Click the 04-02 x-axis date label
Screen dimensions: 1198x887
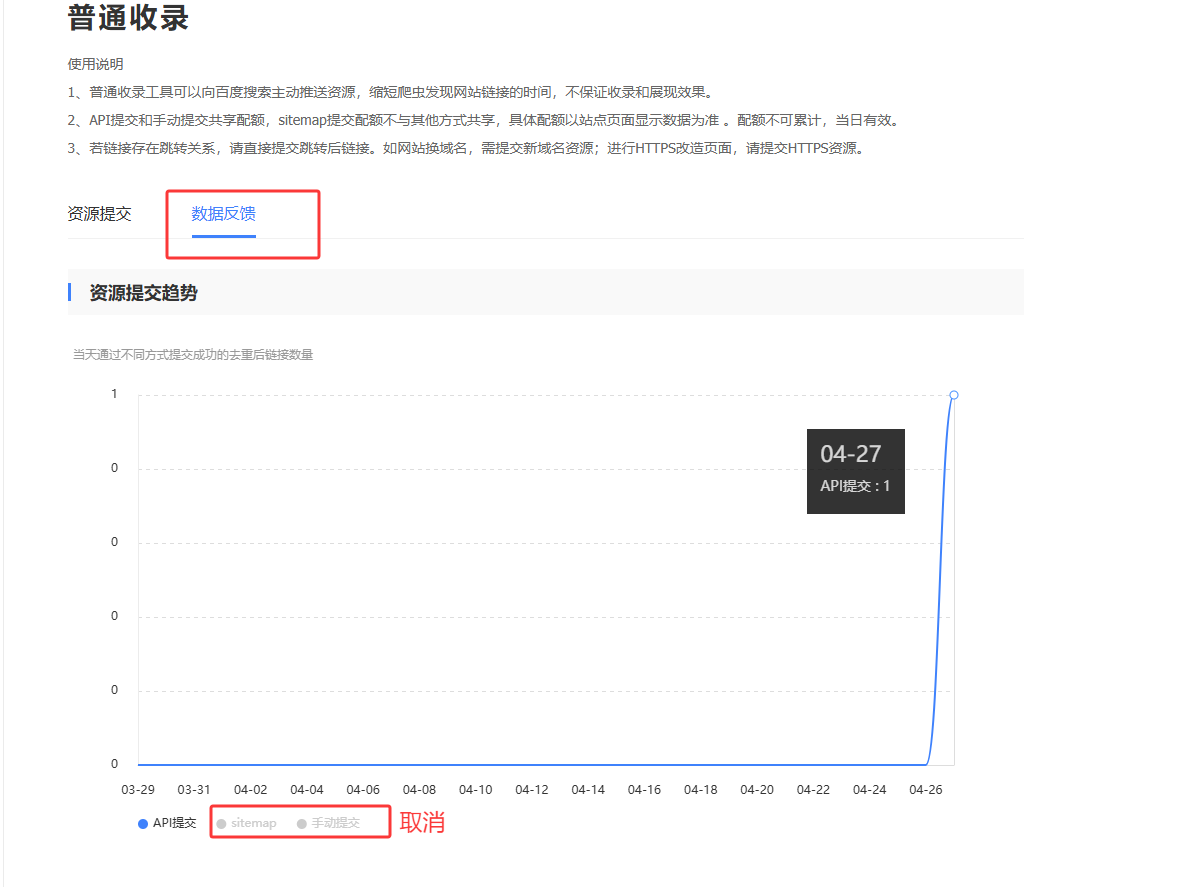pyautogui.click(x=251, y=789)
